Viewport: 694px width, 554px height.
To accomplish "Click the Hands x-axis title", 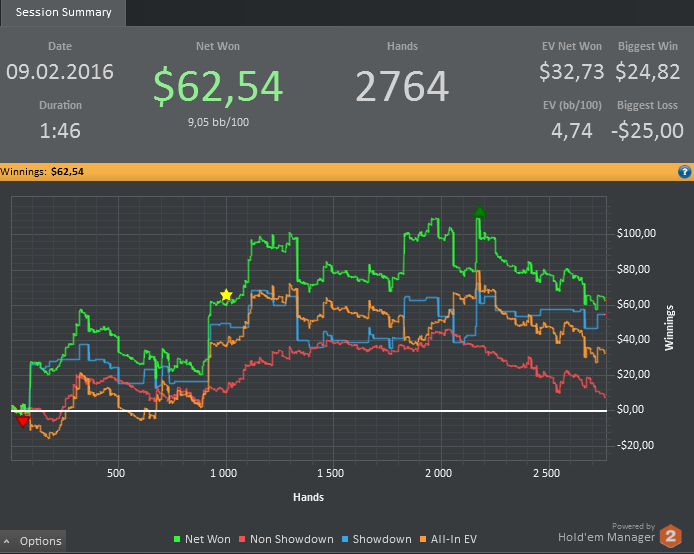I will point(308,497).
